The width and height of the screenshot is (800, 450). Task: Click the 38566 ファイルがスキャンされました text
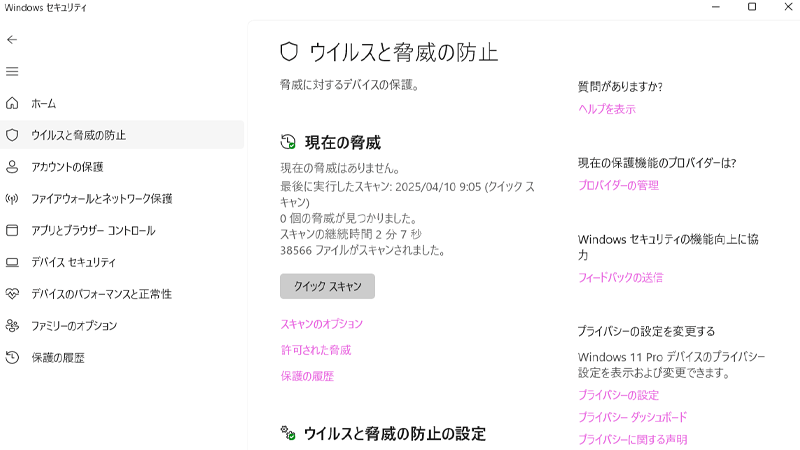click(x=363, y=251)
